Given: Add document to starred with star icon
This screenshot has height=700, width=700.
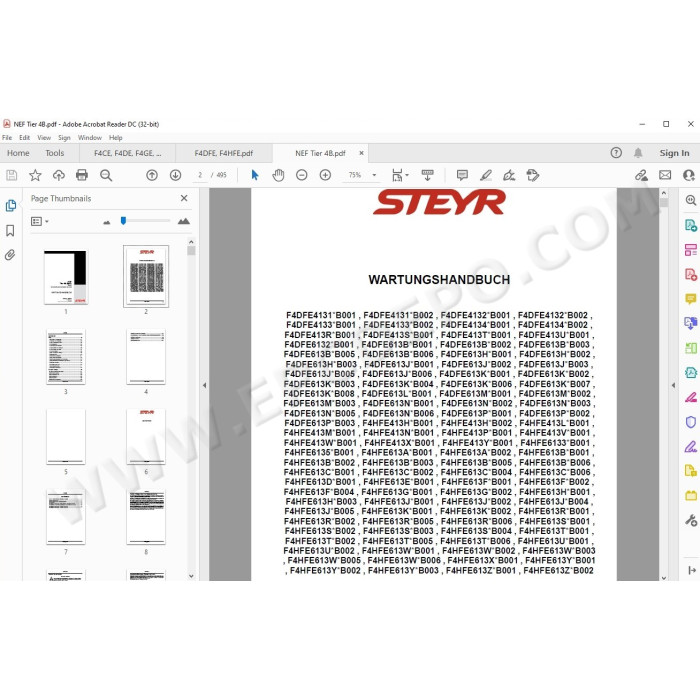Looking at the screenshot, I should pos(35,175).
